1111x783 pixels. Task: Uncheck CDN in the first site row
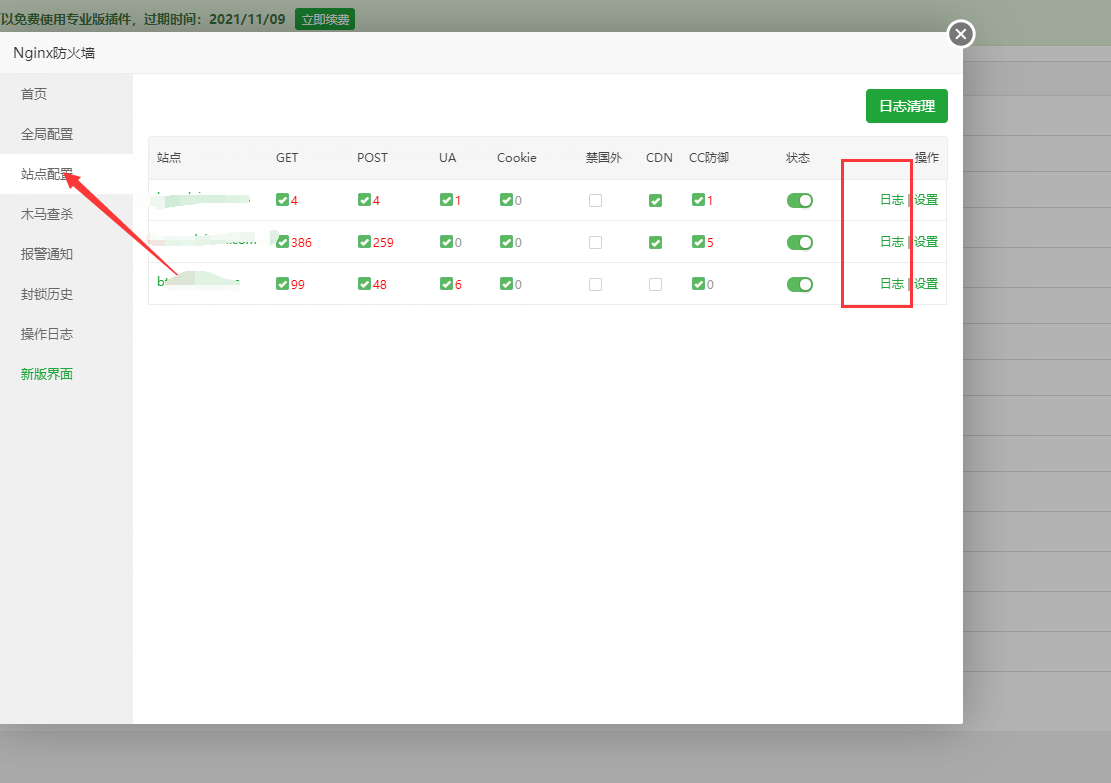[x=655, y=201]
